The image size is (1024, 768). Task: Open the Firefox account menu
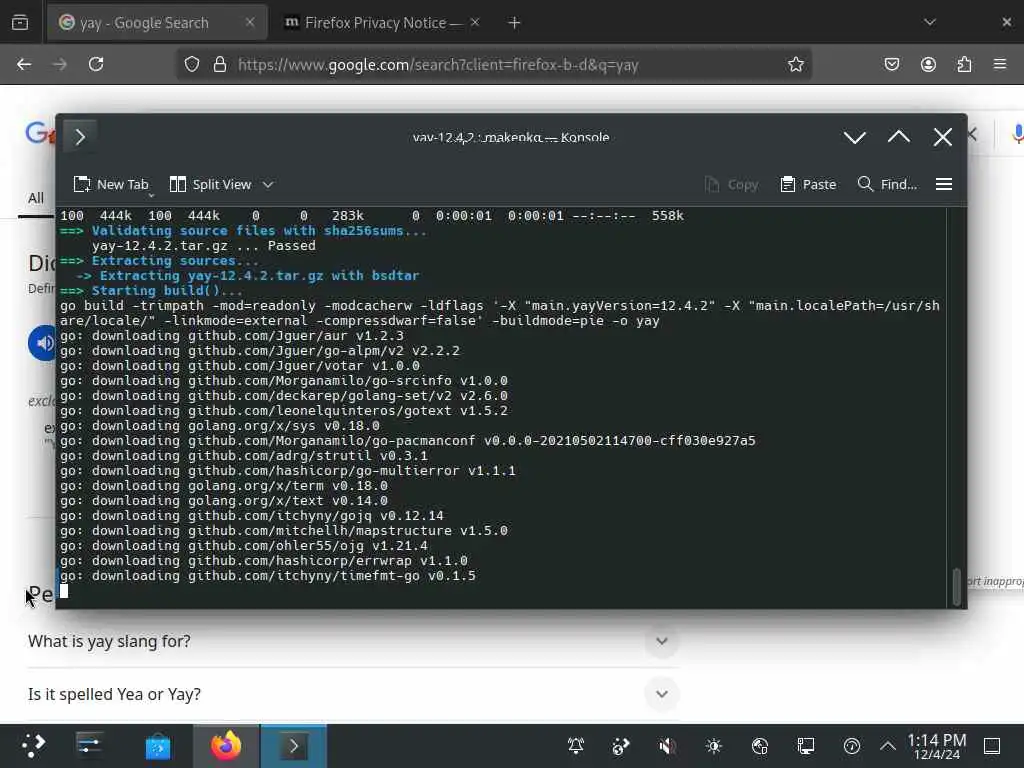point(928,65)
